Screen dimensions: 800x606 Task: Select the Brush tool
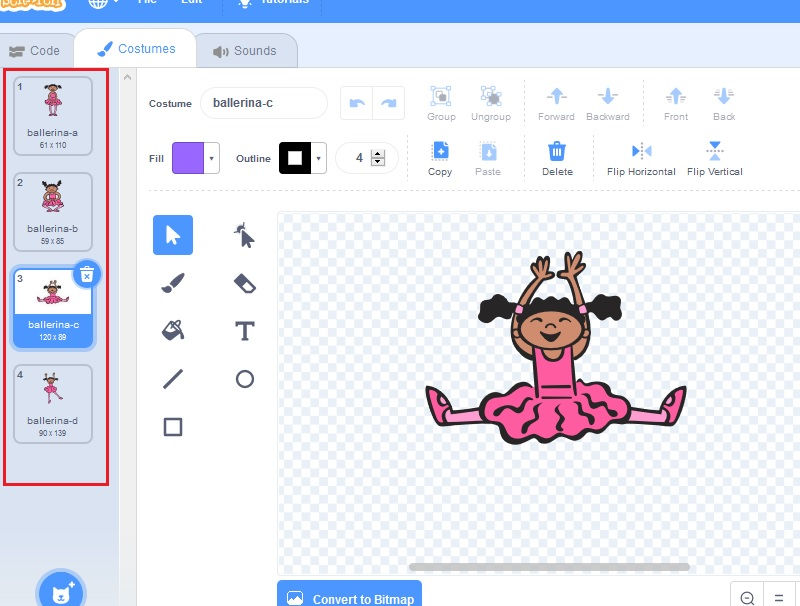[173, 283]
